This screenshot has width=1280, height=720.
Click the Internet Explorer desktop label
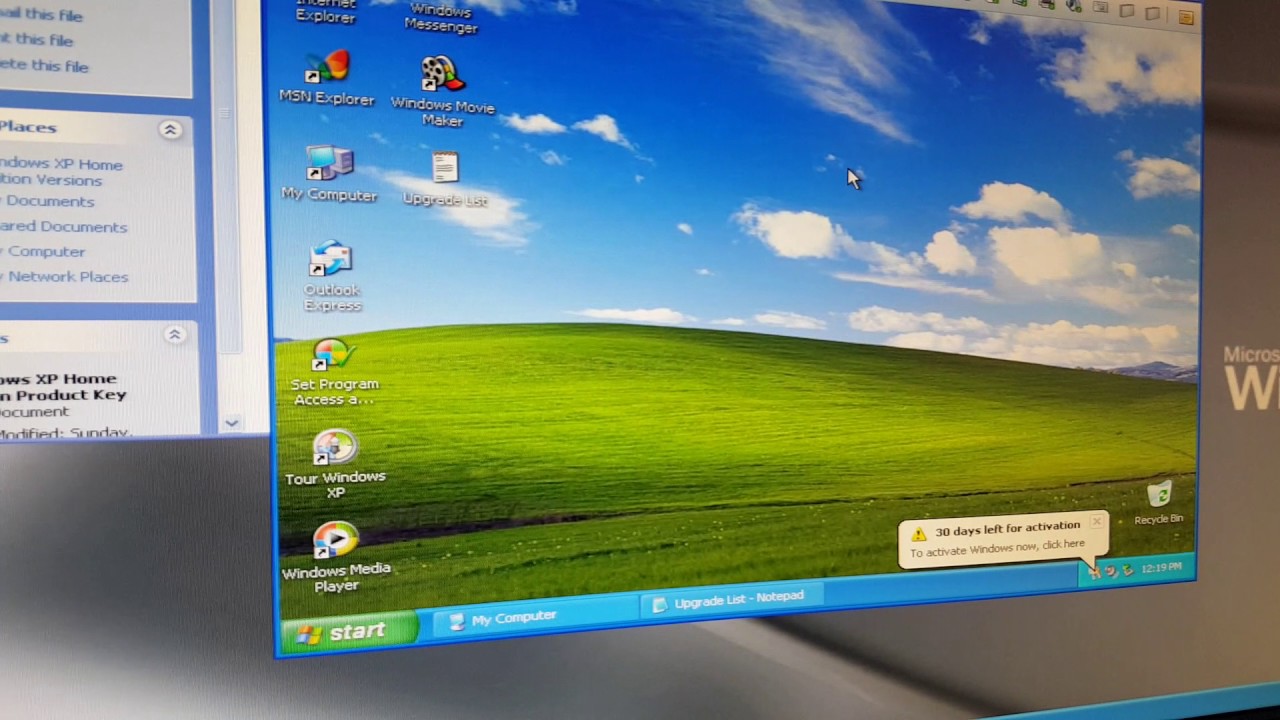[x=326, y=11]
